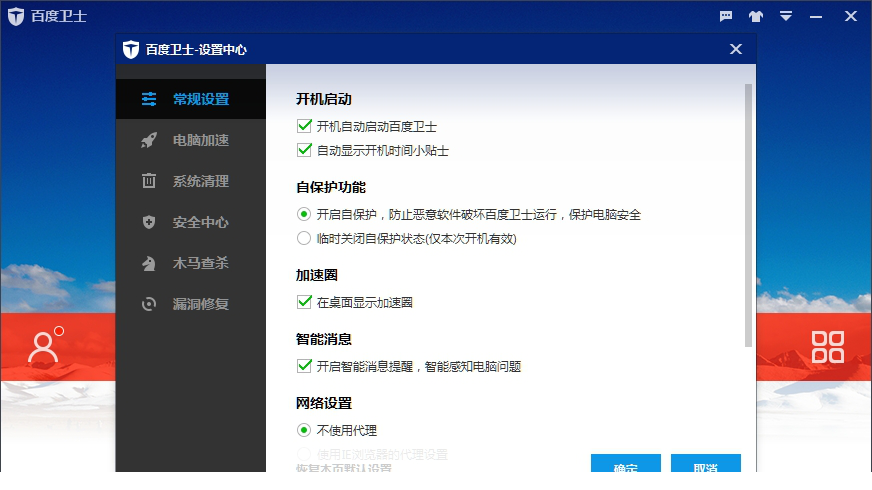Switch to 木马查杀 tab
The image size is (872, 490).
(x=191, y=263)
